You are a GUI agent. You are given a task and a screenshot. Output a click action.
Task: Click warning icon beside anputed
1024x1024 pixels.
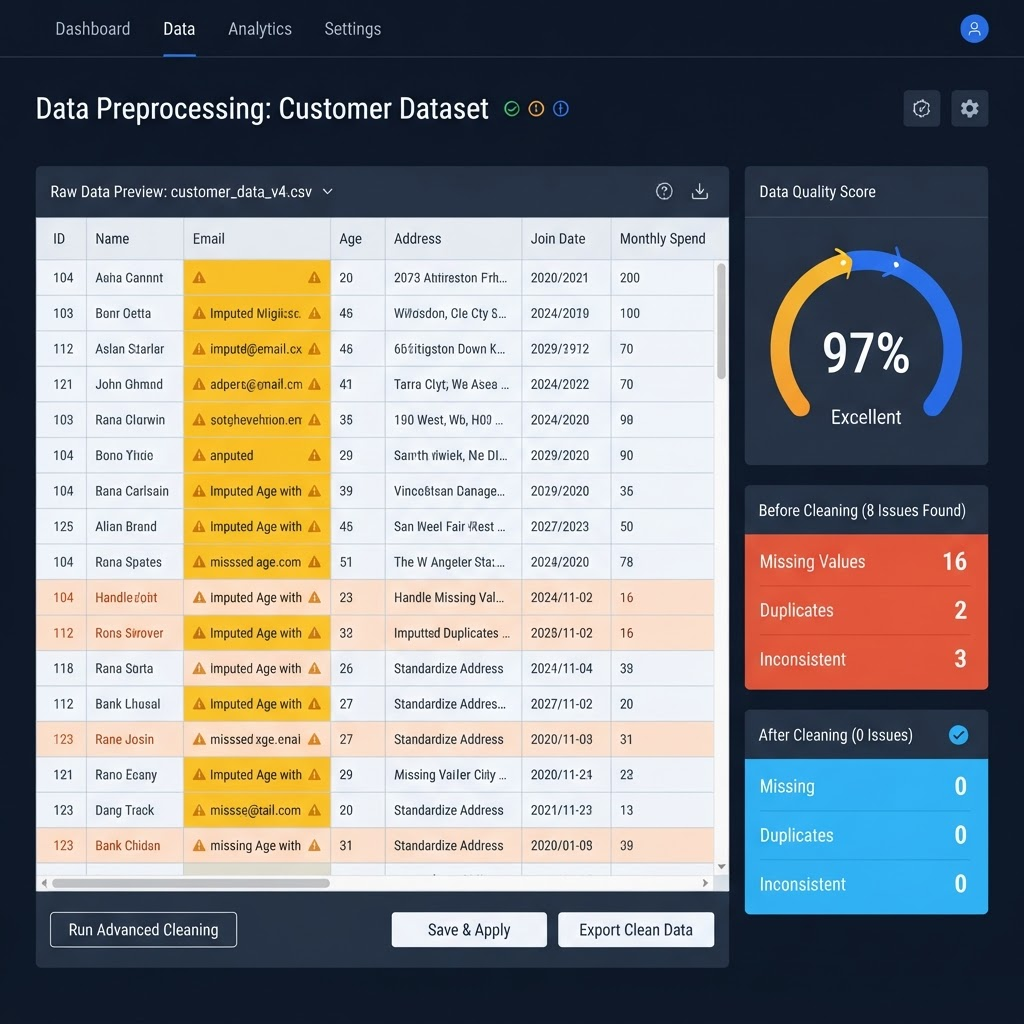(x=199, y=455)
